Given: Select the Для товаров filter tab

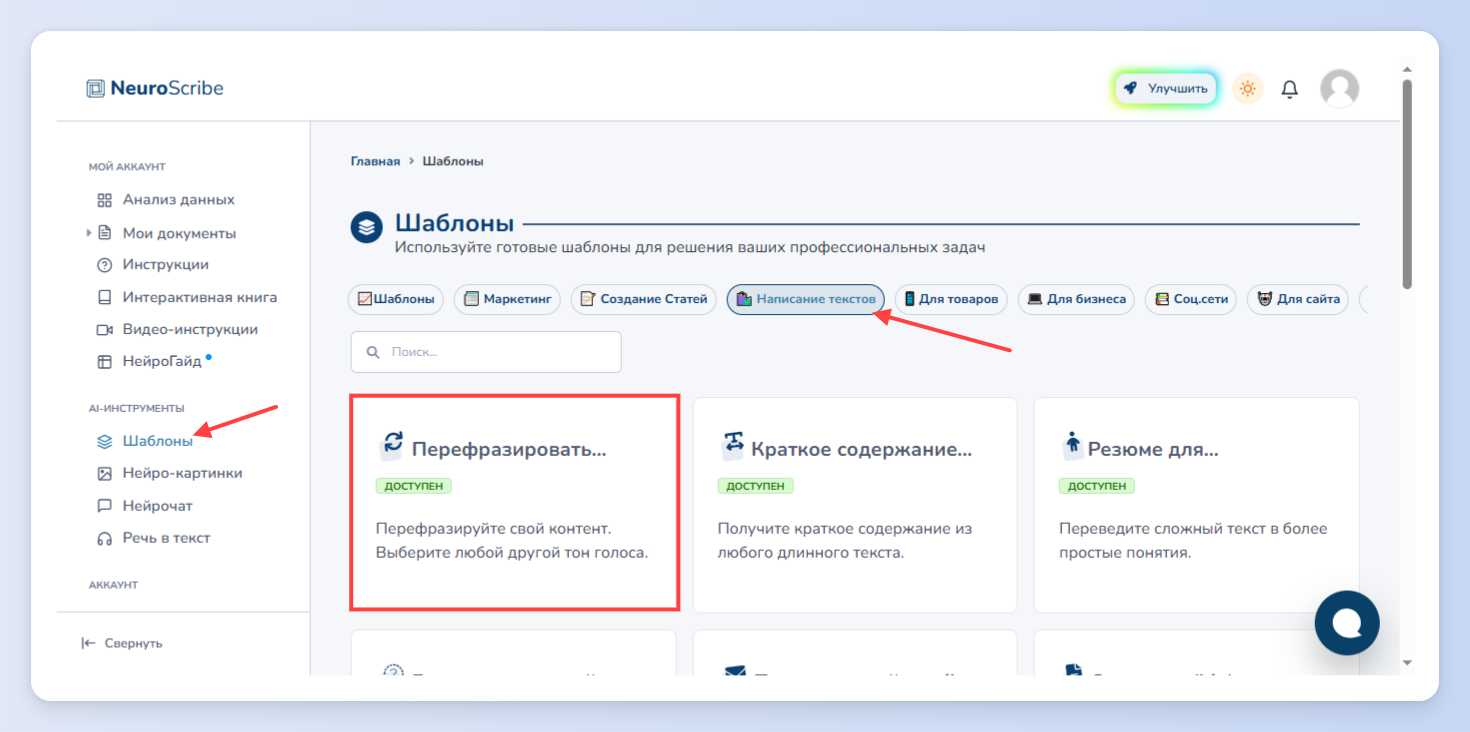Looking at the screenshot, I should pyautogui.click(x=951, y=299).
